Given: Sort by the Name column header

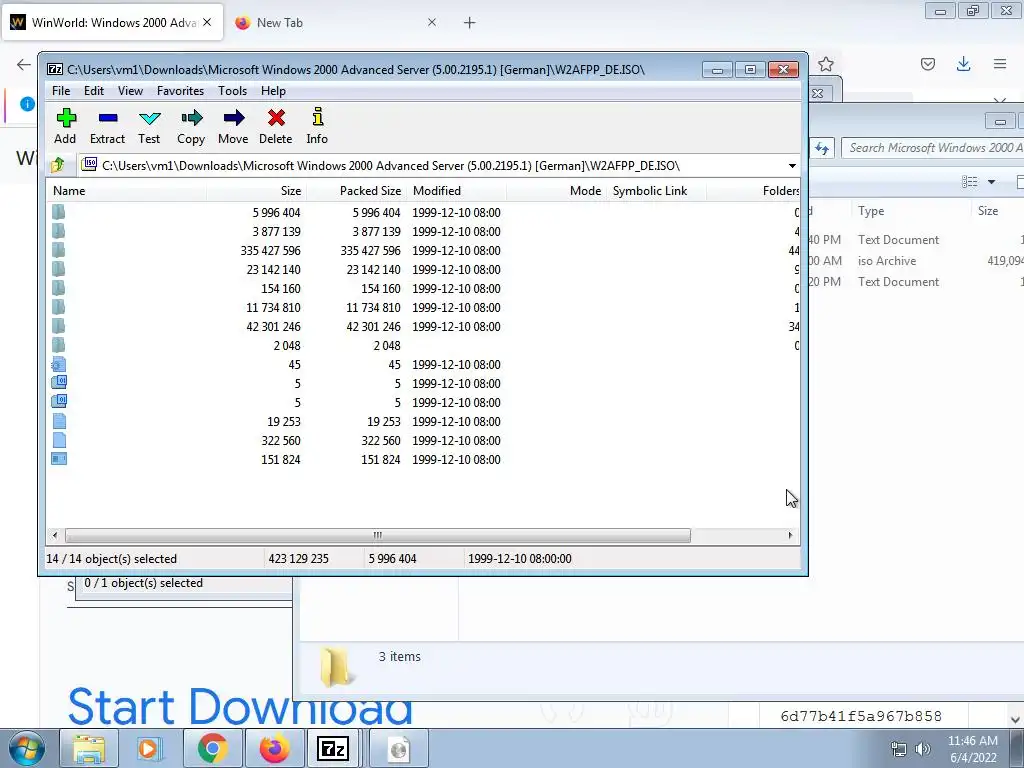Looking at the screenshot, I should pyautogui.click(x=127, y=191).
